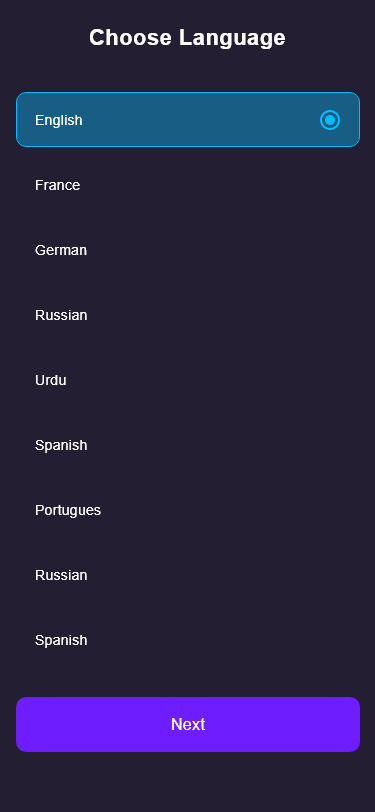The height and width of the screenshot is (812, 375).
Task: Tap the Portugues text label
Action: coord(68,511)
